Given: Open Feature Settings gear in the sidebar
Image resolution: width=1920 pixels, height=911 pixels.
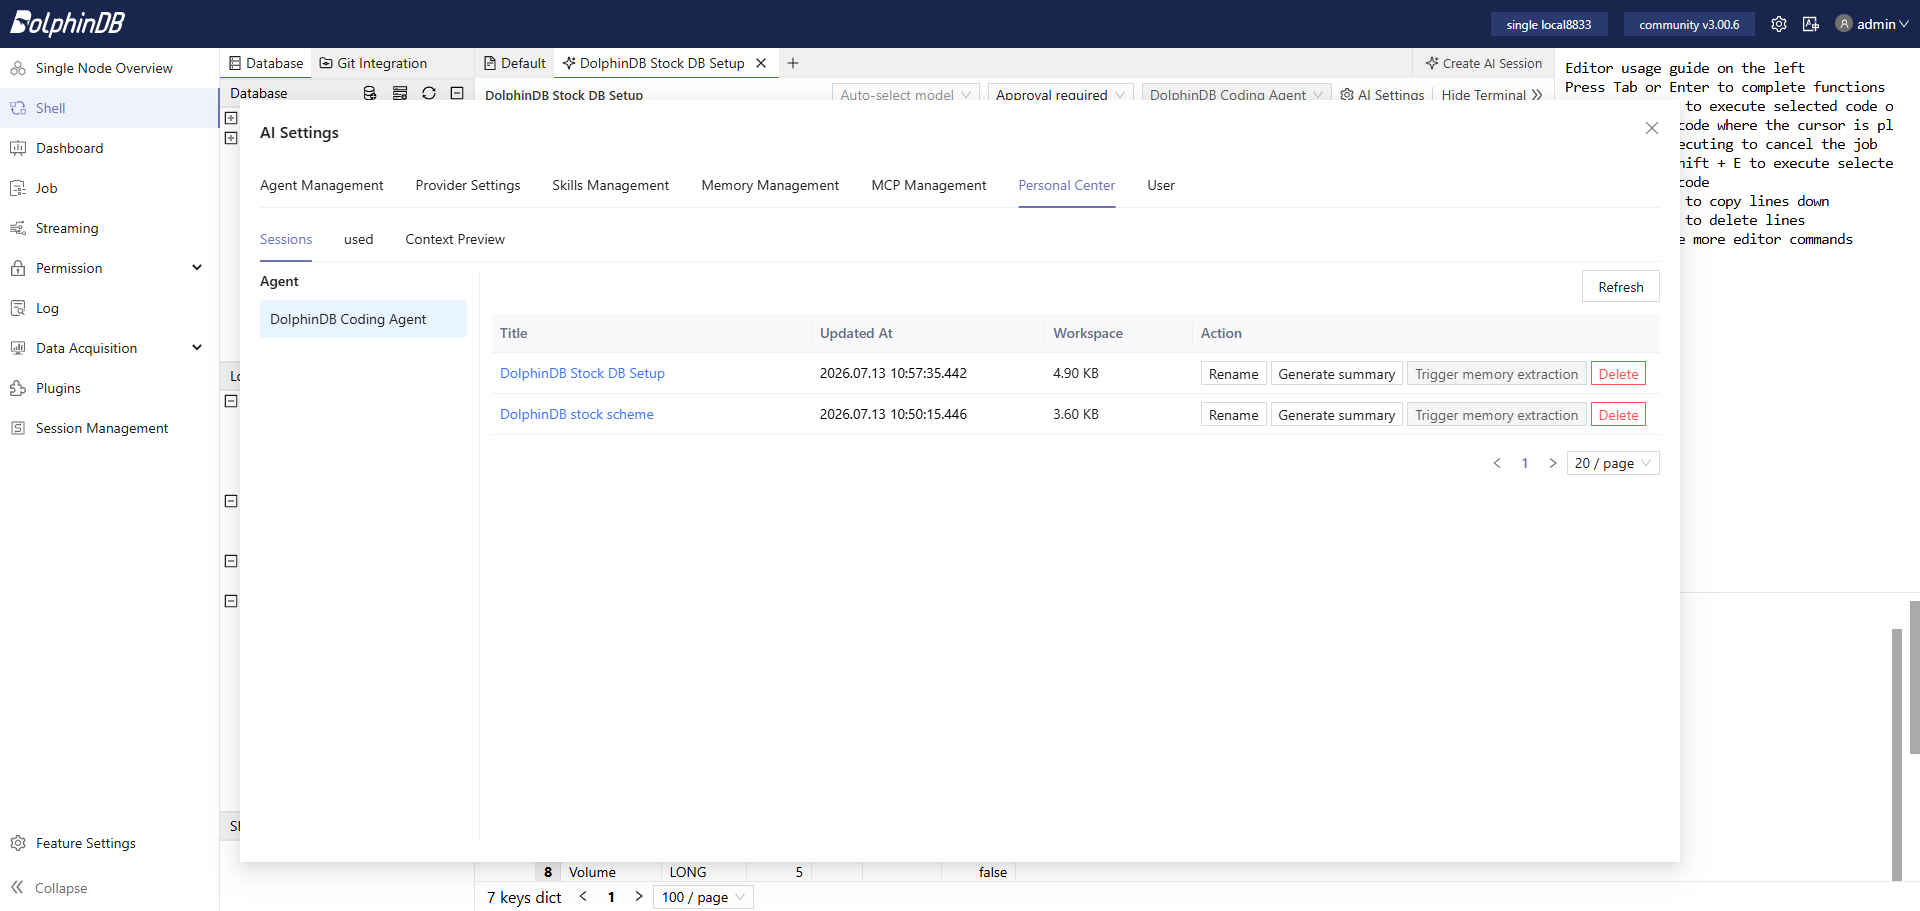Looking at the screenshot, I should tap(18, 843).
